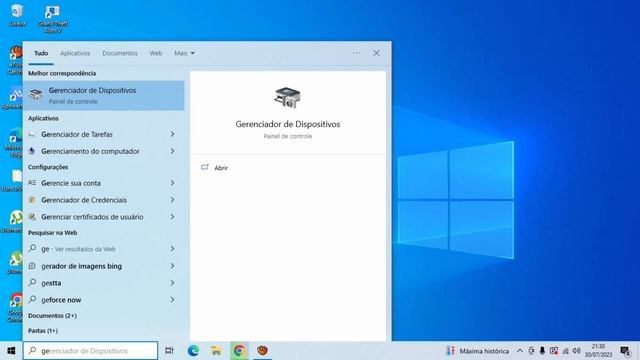Open Task View from the taskbar
Image resolution: width=640 pixels, height=360 pixels.
click(169, 351)
